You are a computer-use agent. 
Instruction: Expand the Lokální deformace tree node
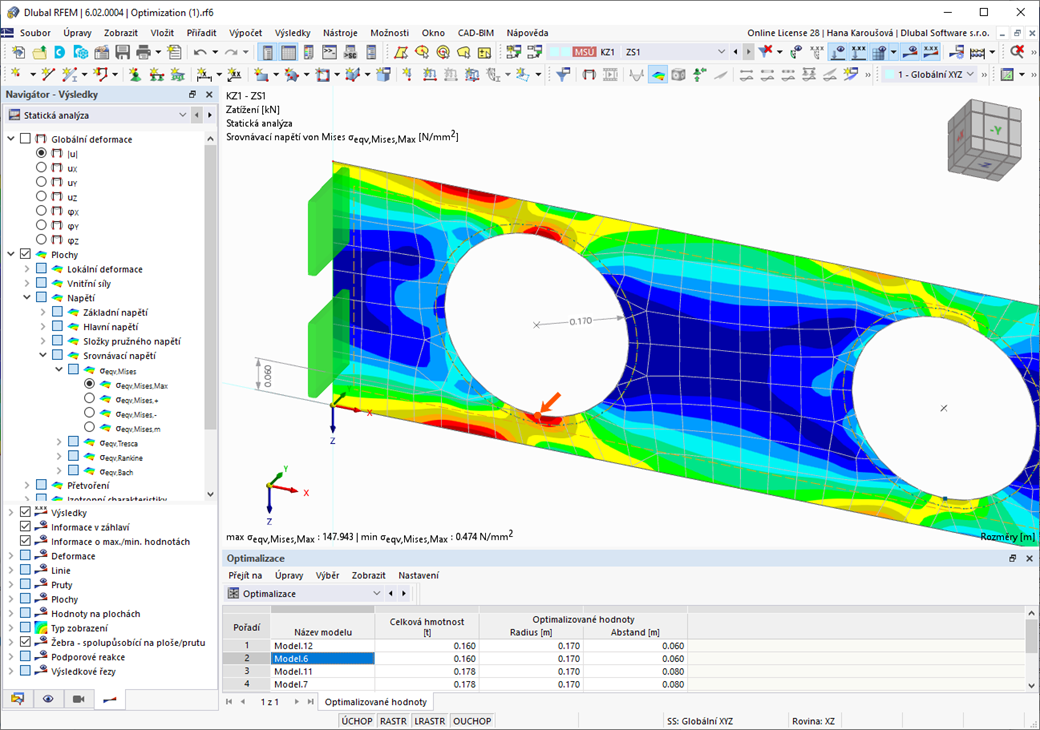pos(27,269)
